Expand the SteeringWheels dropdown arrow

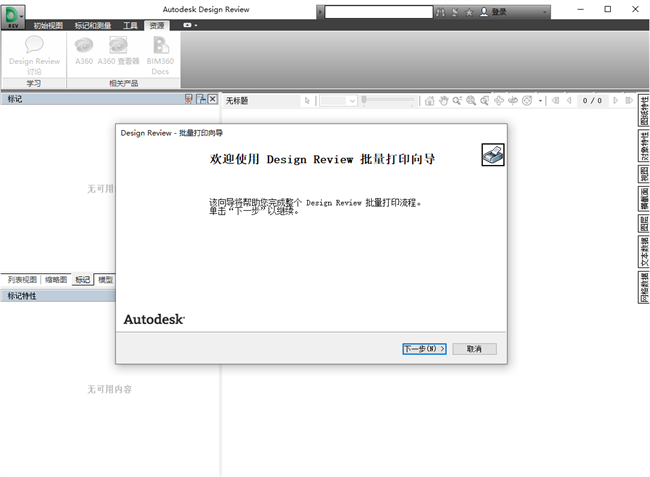point(540,101)
